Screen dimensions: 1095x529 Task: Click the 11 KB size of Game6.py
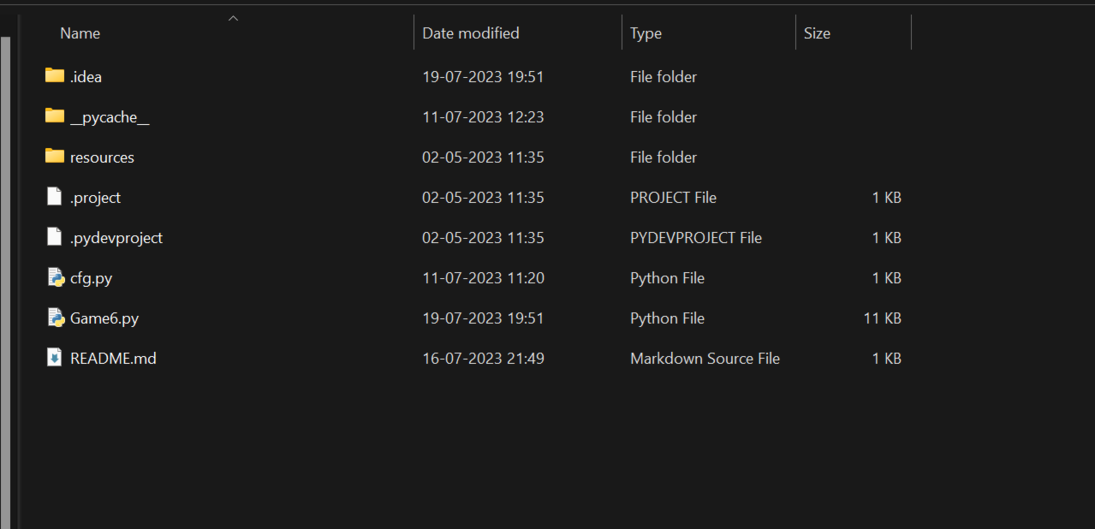pos(882,319)
